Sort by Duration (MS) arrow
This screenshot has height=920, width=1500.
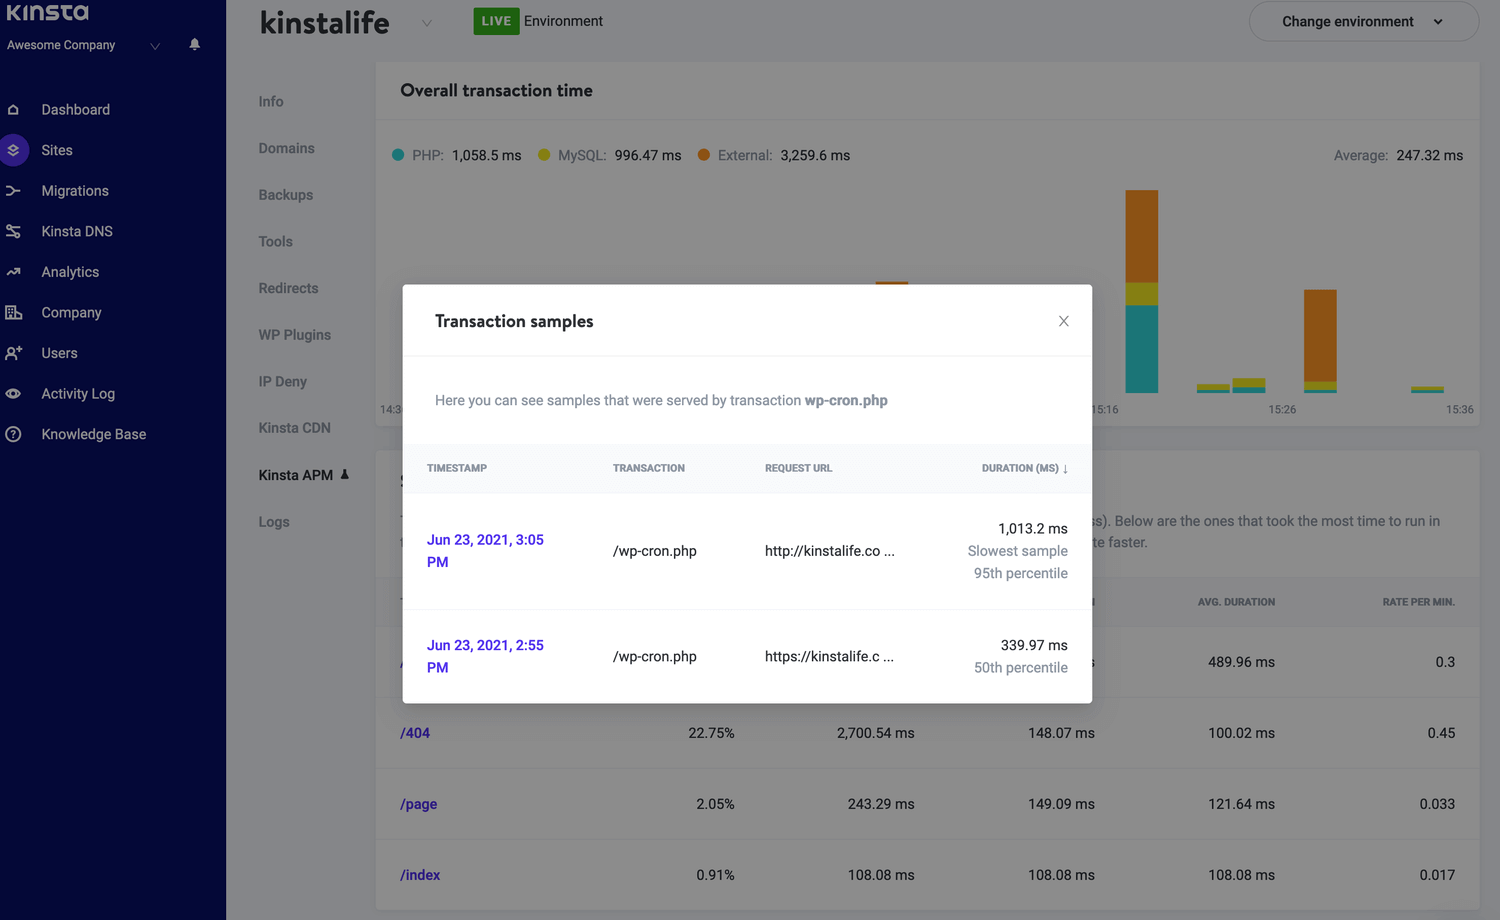coord(1065,468)
